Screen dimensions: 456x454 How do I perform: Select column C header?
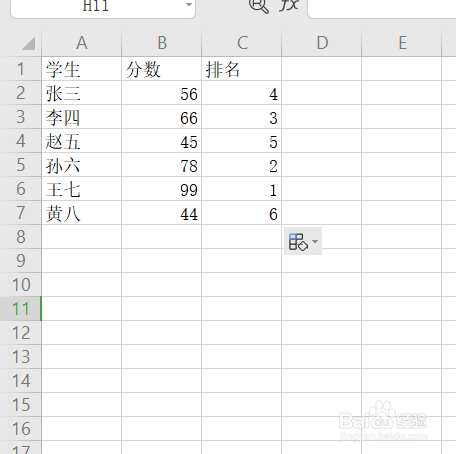coord(242,43)
